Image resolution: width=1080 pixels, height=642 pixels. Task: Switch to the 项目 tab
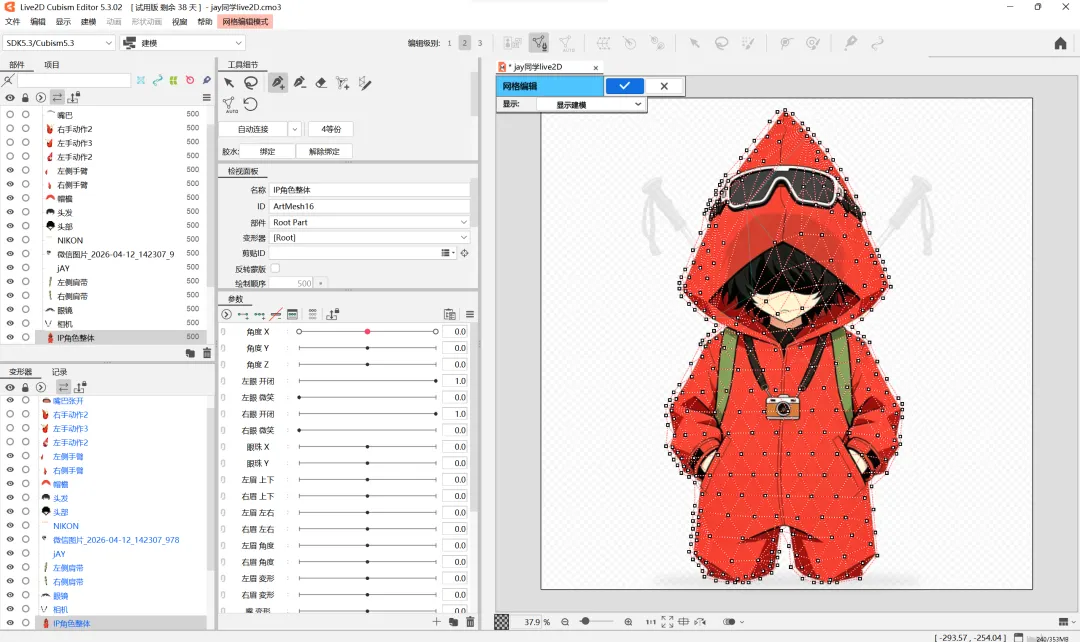pos(52,65)
